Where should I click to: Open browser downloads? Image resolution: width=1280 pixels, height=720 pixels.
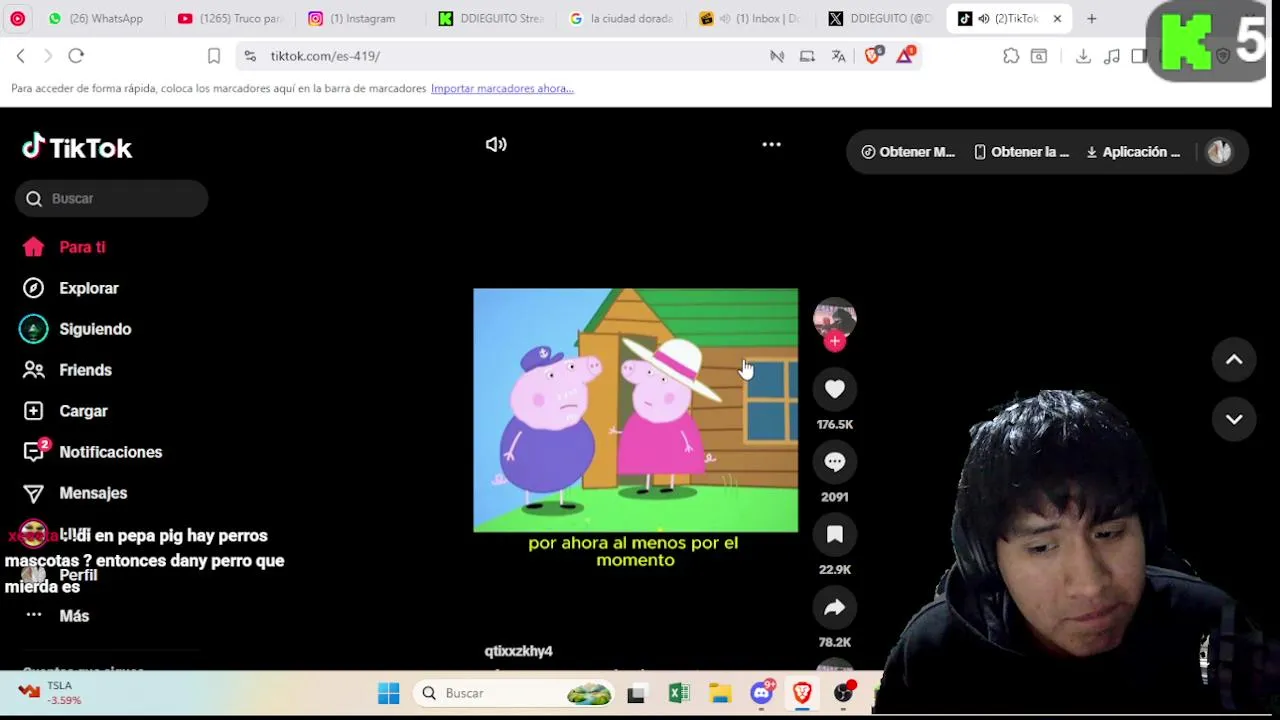[x=1083, y=56]
